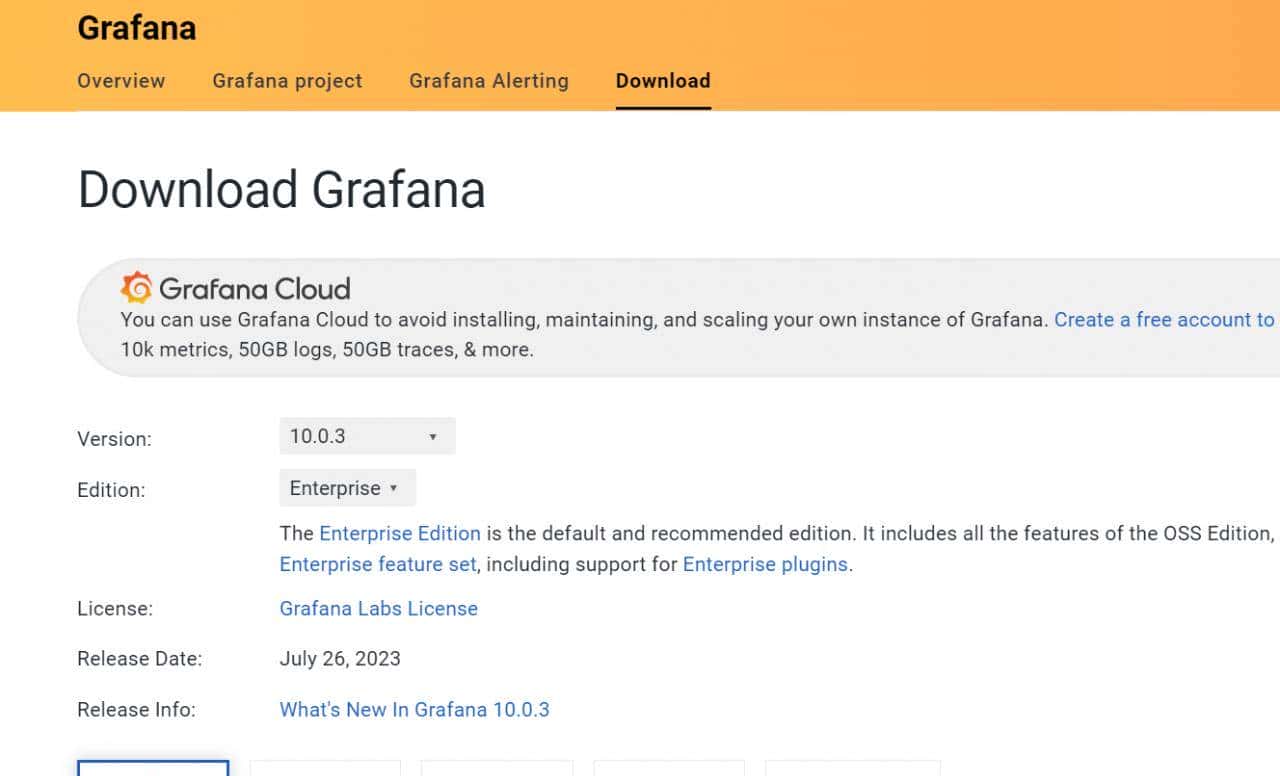The height and width of the screenshot is (776, 1280).
Task: Expand the Edition dropdown showing Enterprise
Action: click(347, 488)
